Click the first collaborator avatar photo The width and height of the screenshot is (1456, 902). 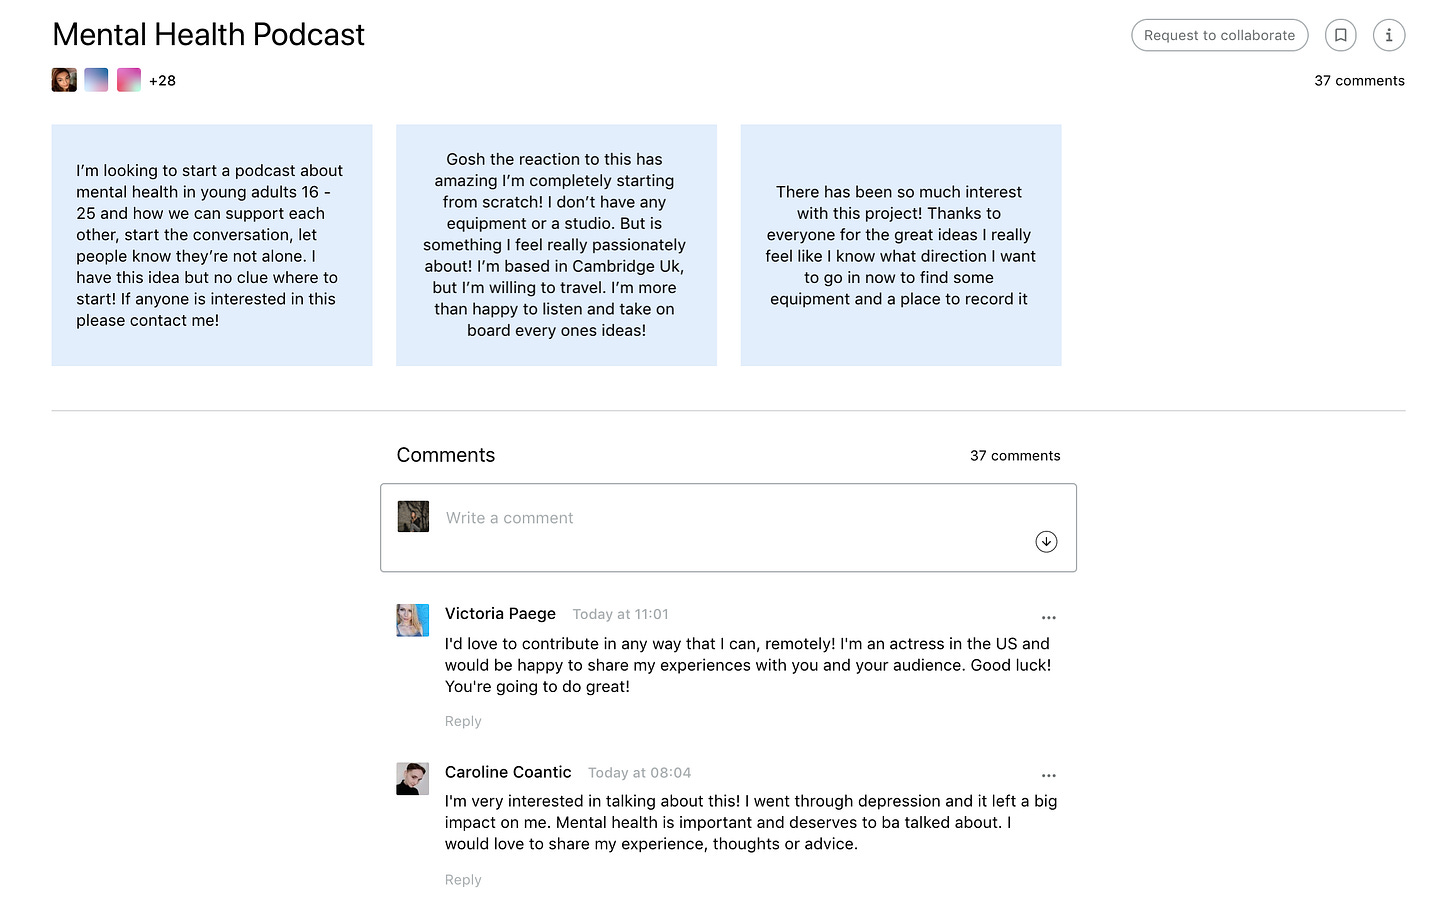pos(64,80)
